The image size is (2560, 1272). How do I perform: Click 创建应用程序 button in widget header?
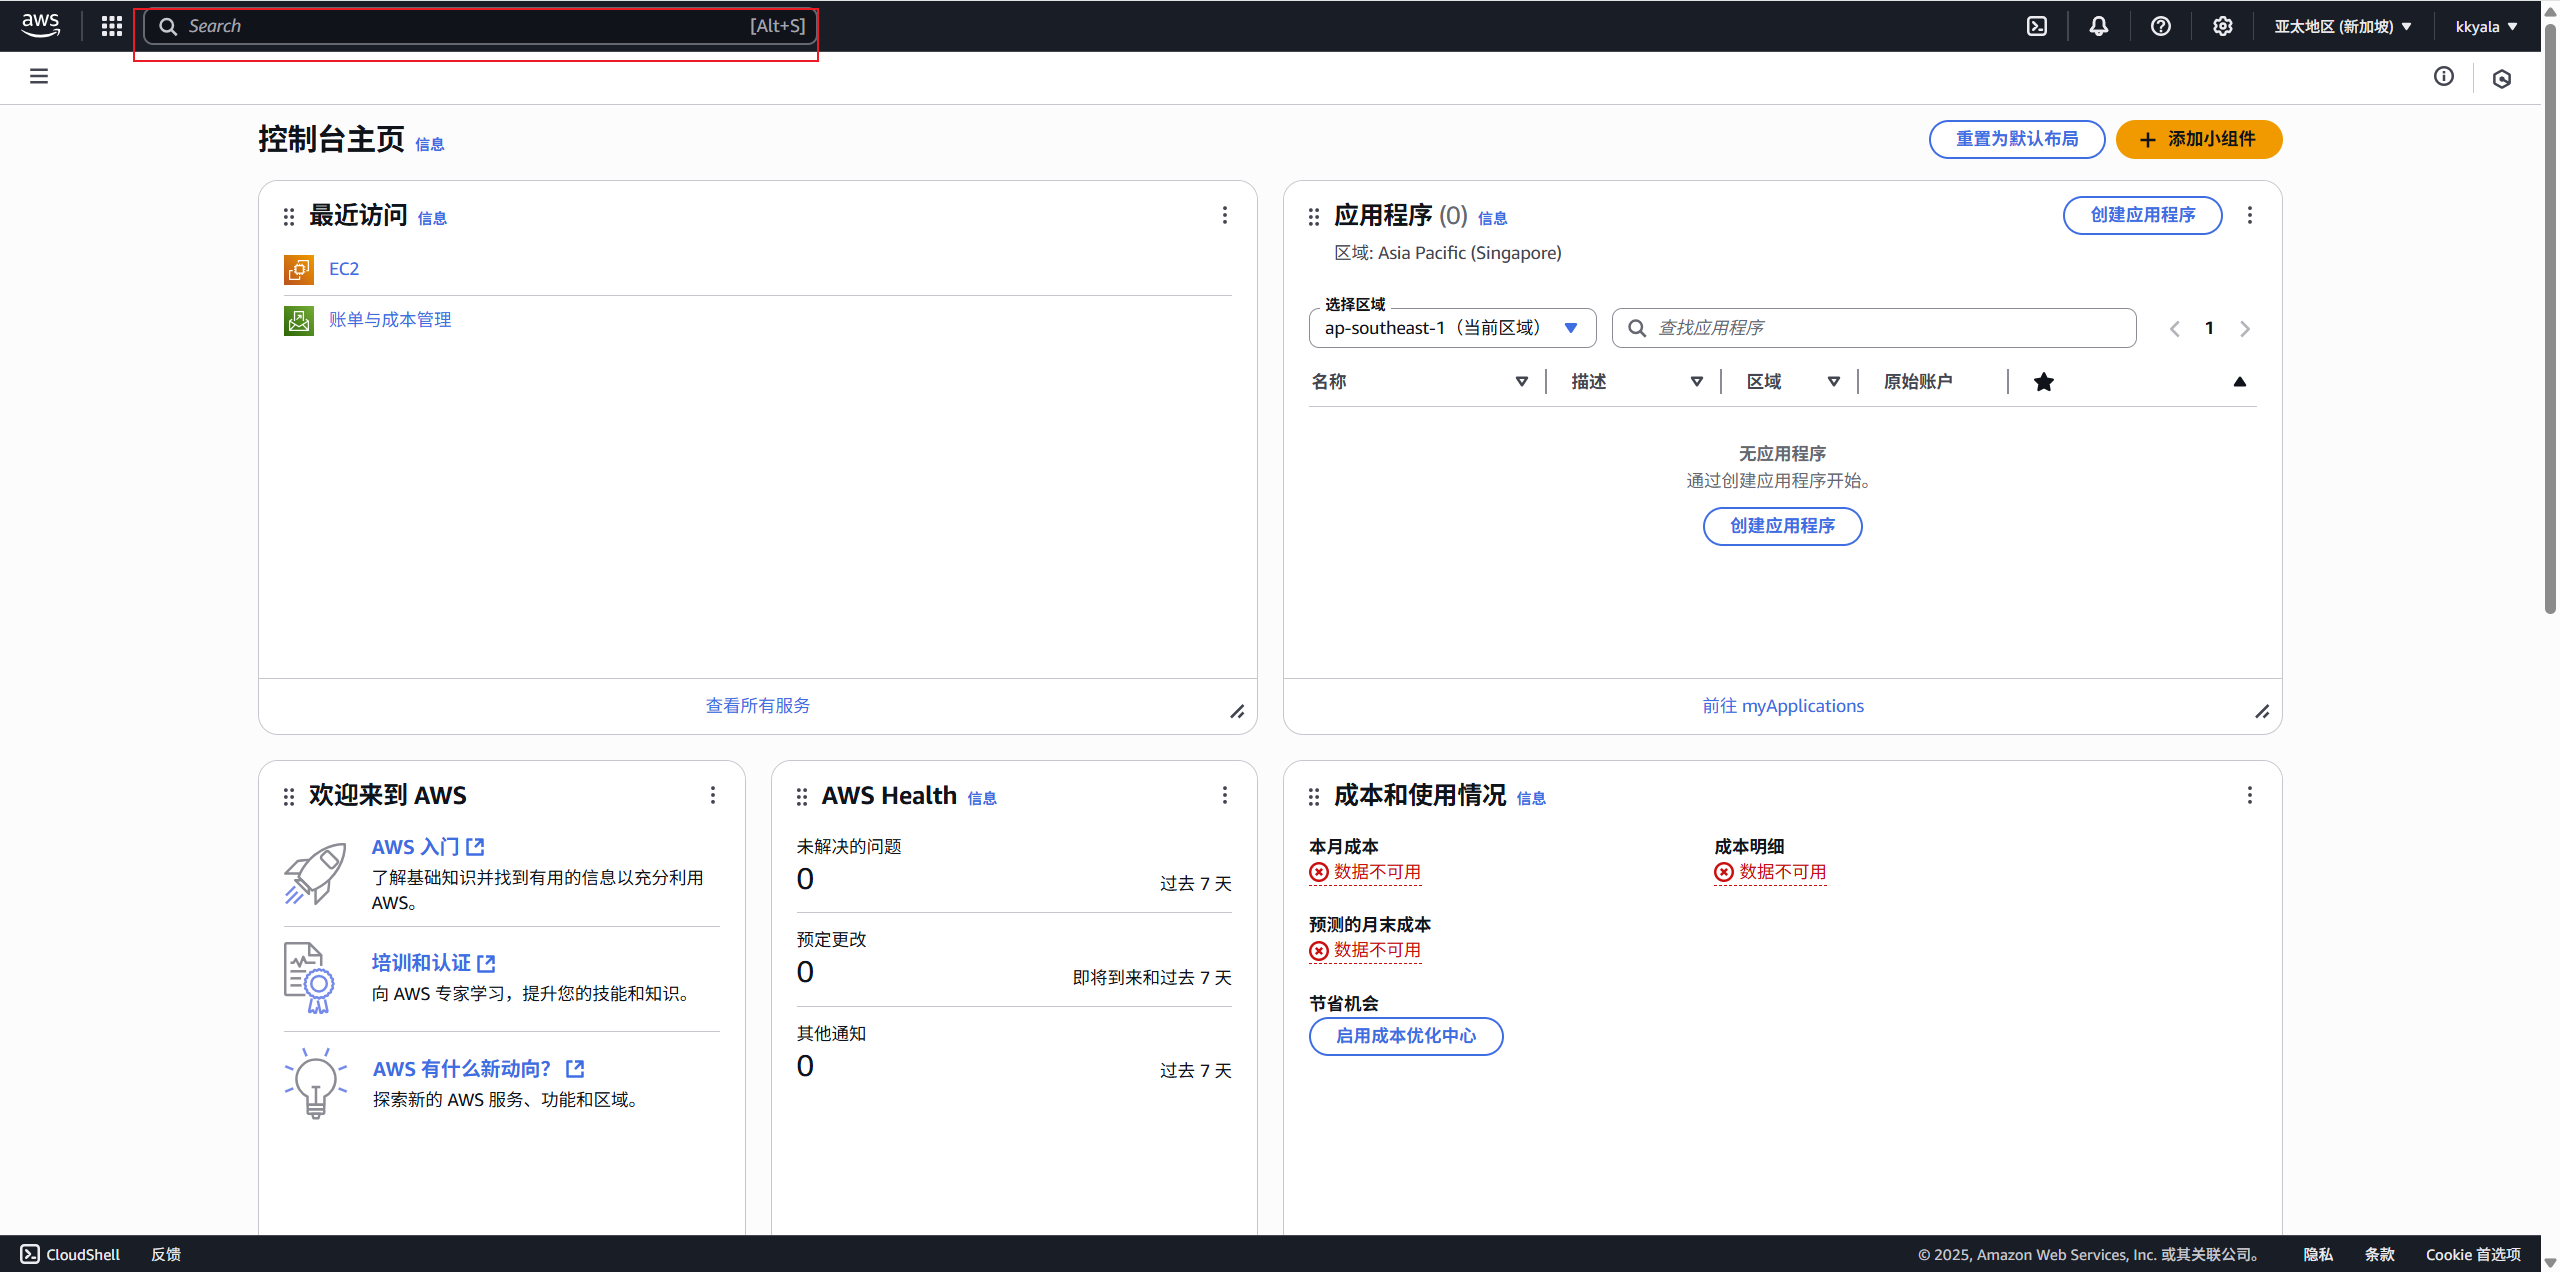point(2143,215)
